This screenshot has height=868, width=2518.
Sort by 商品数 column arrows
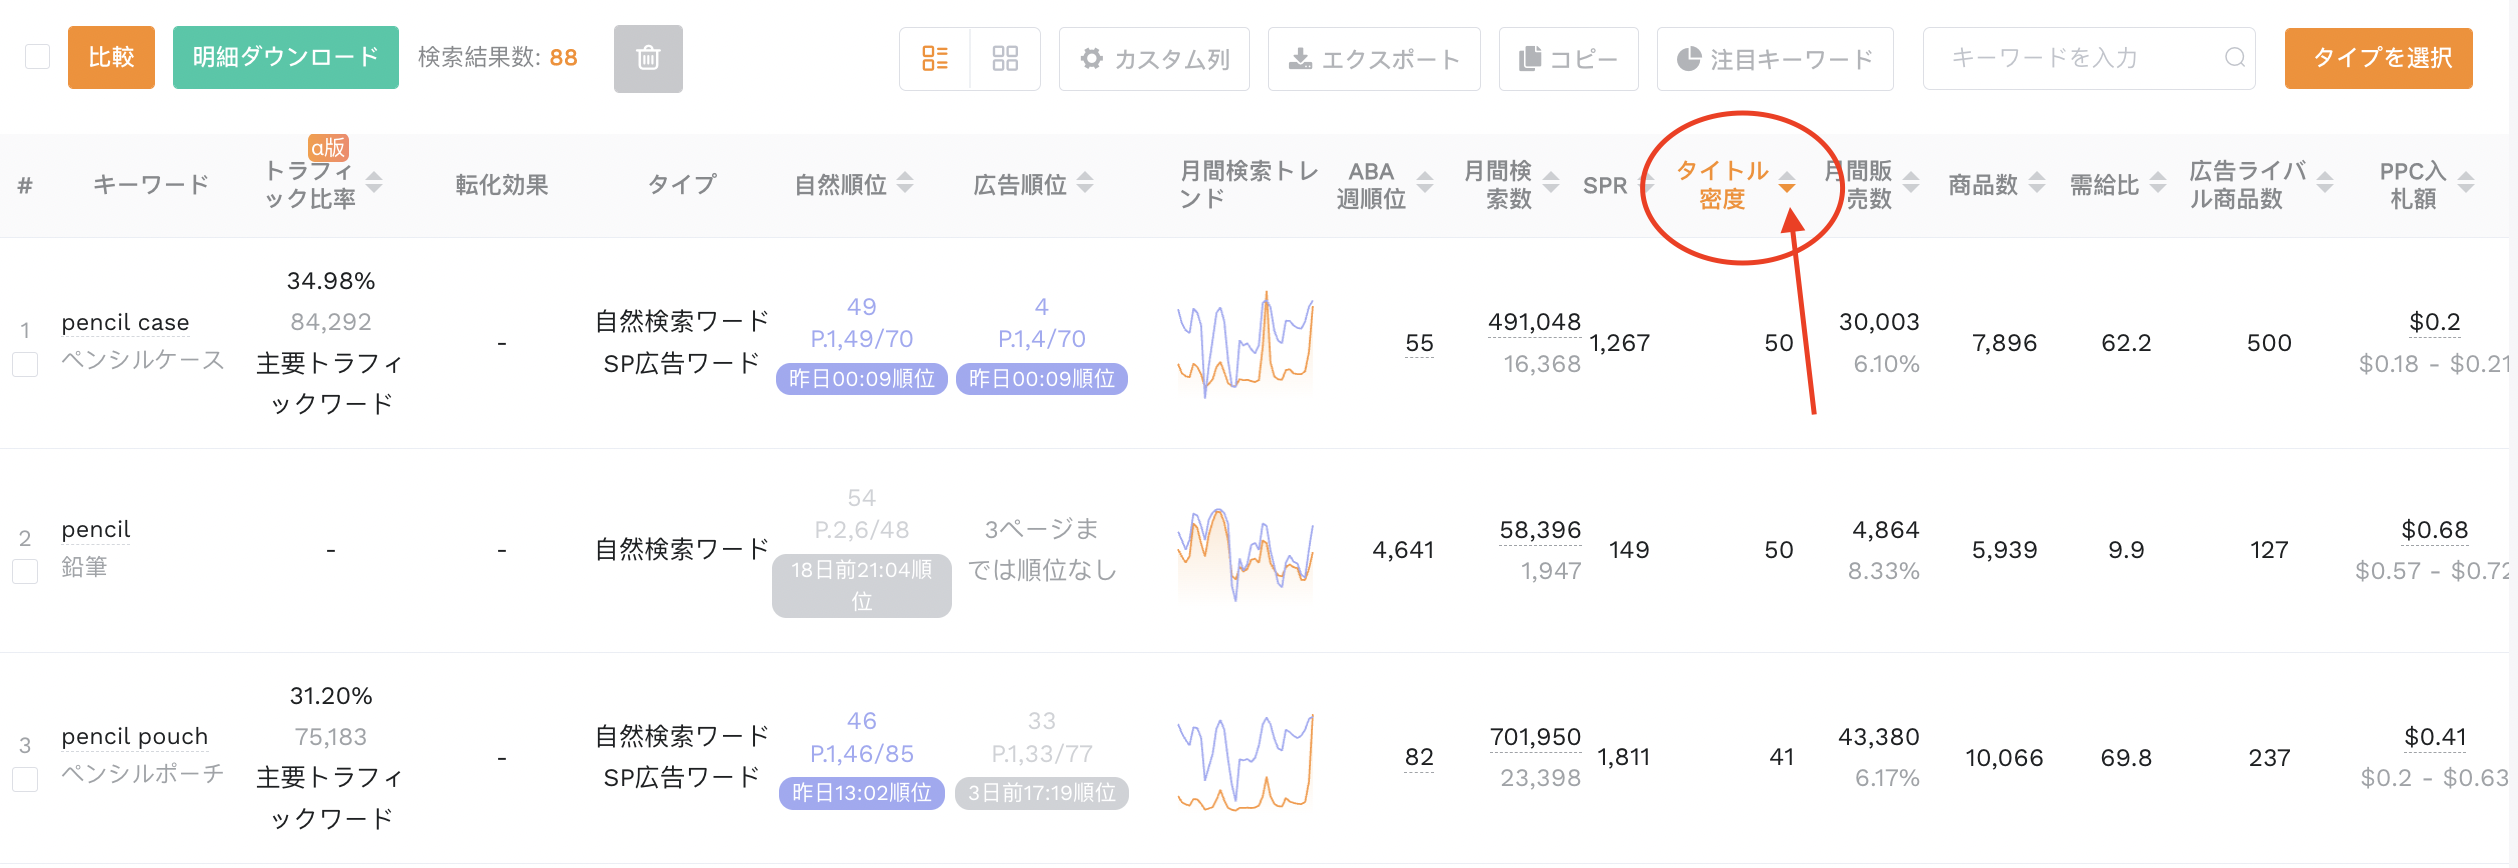point(2037,184)
